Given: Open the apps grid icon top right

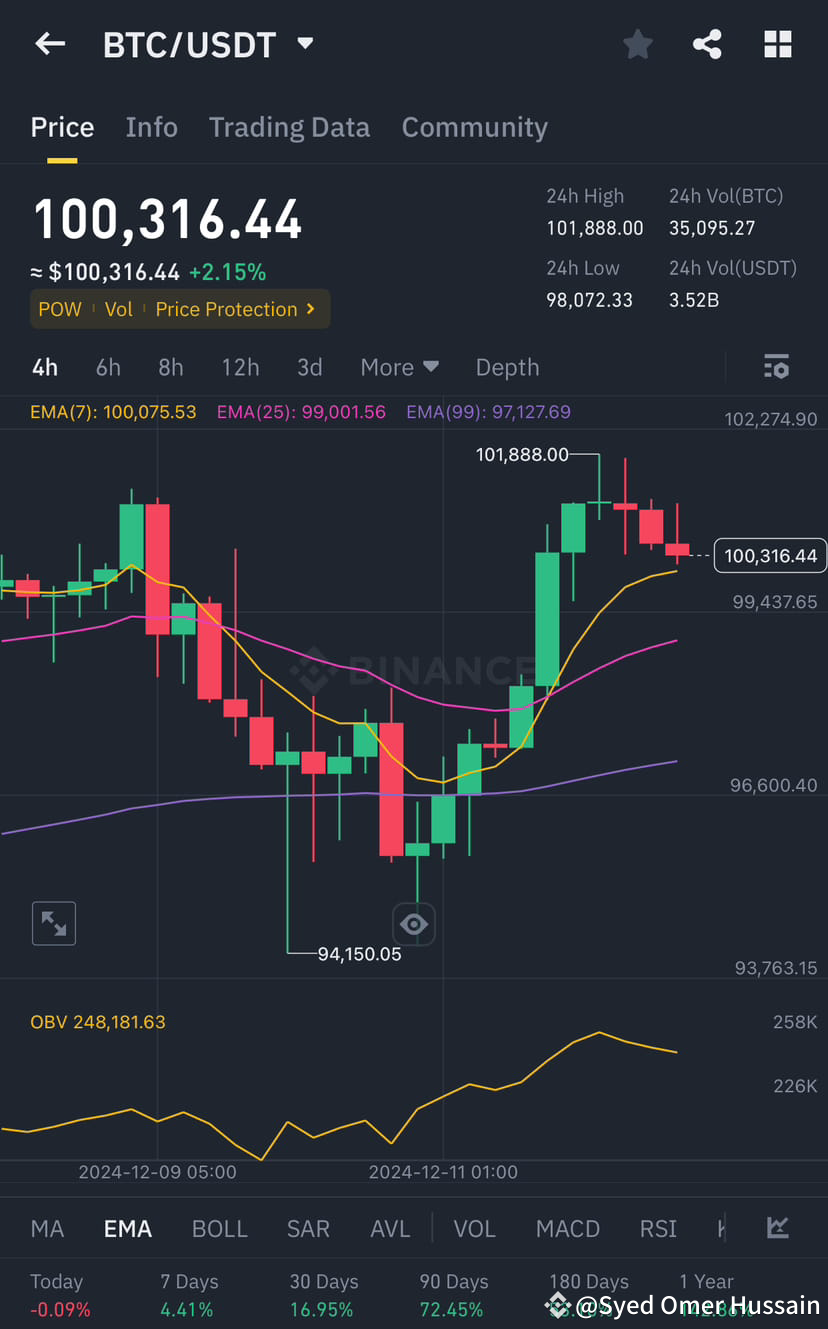Looking at the screenshot, I should pyautogui.click(x=778, y=43).
